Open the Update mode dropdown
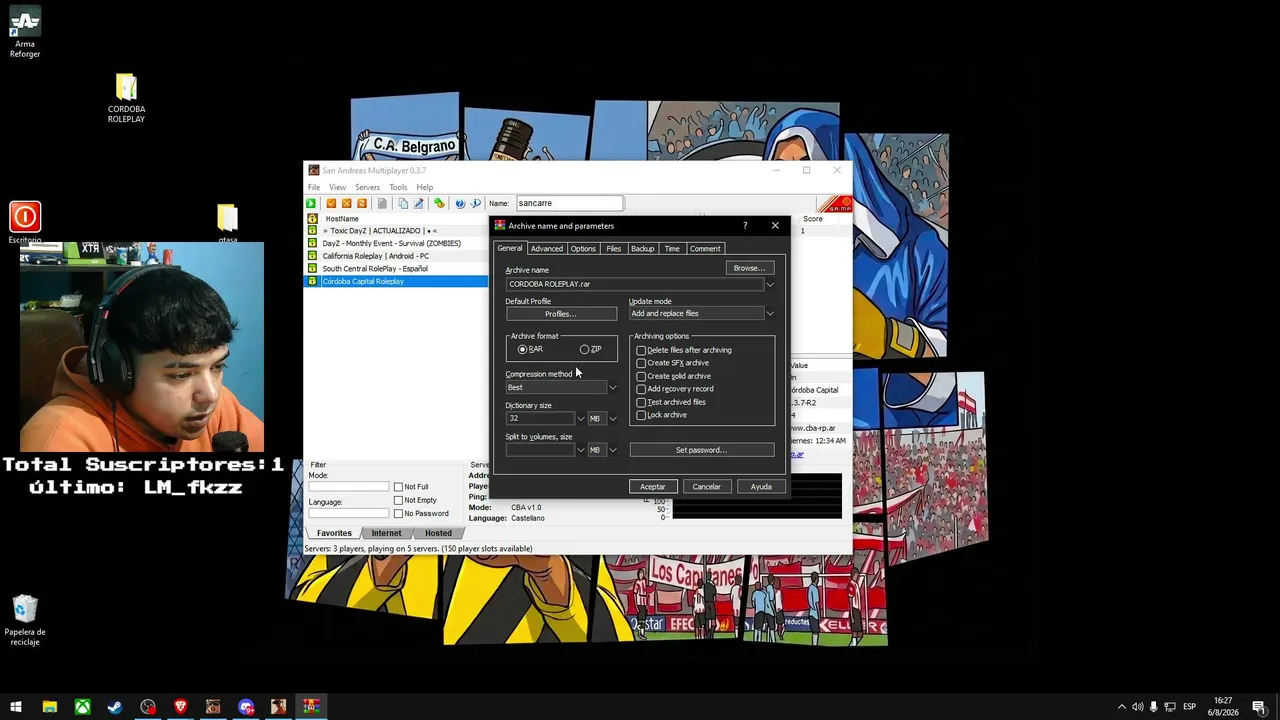 tap(770, 314)
